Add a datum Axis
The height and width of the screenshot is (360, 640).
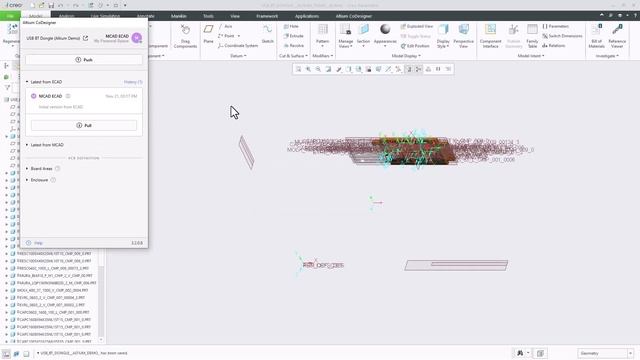(x=226, y=26)
